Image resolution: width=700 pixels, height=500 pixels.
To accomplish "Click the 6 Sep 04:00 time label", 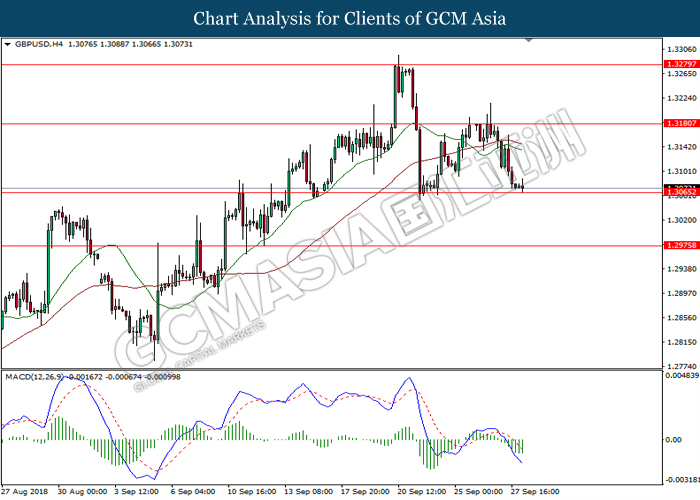I will coord(193,492).
